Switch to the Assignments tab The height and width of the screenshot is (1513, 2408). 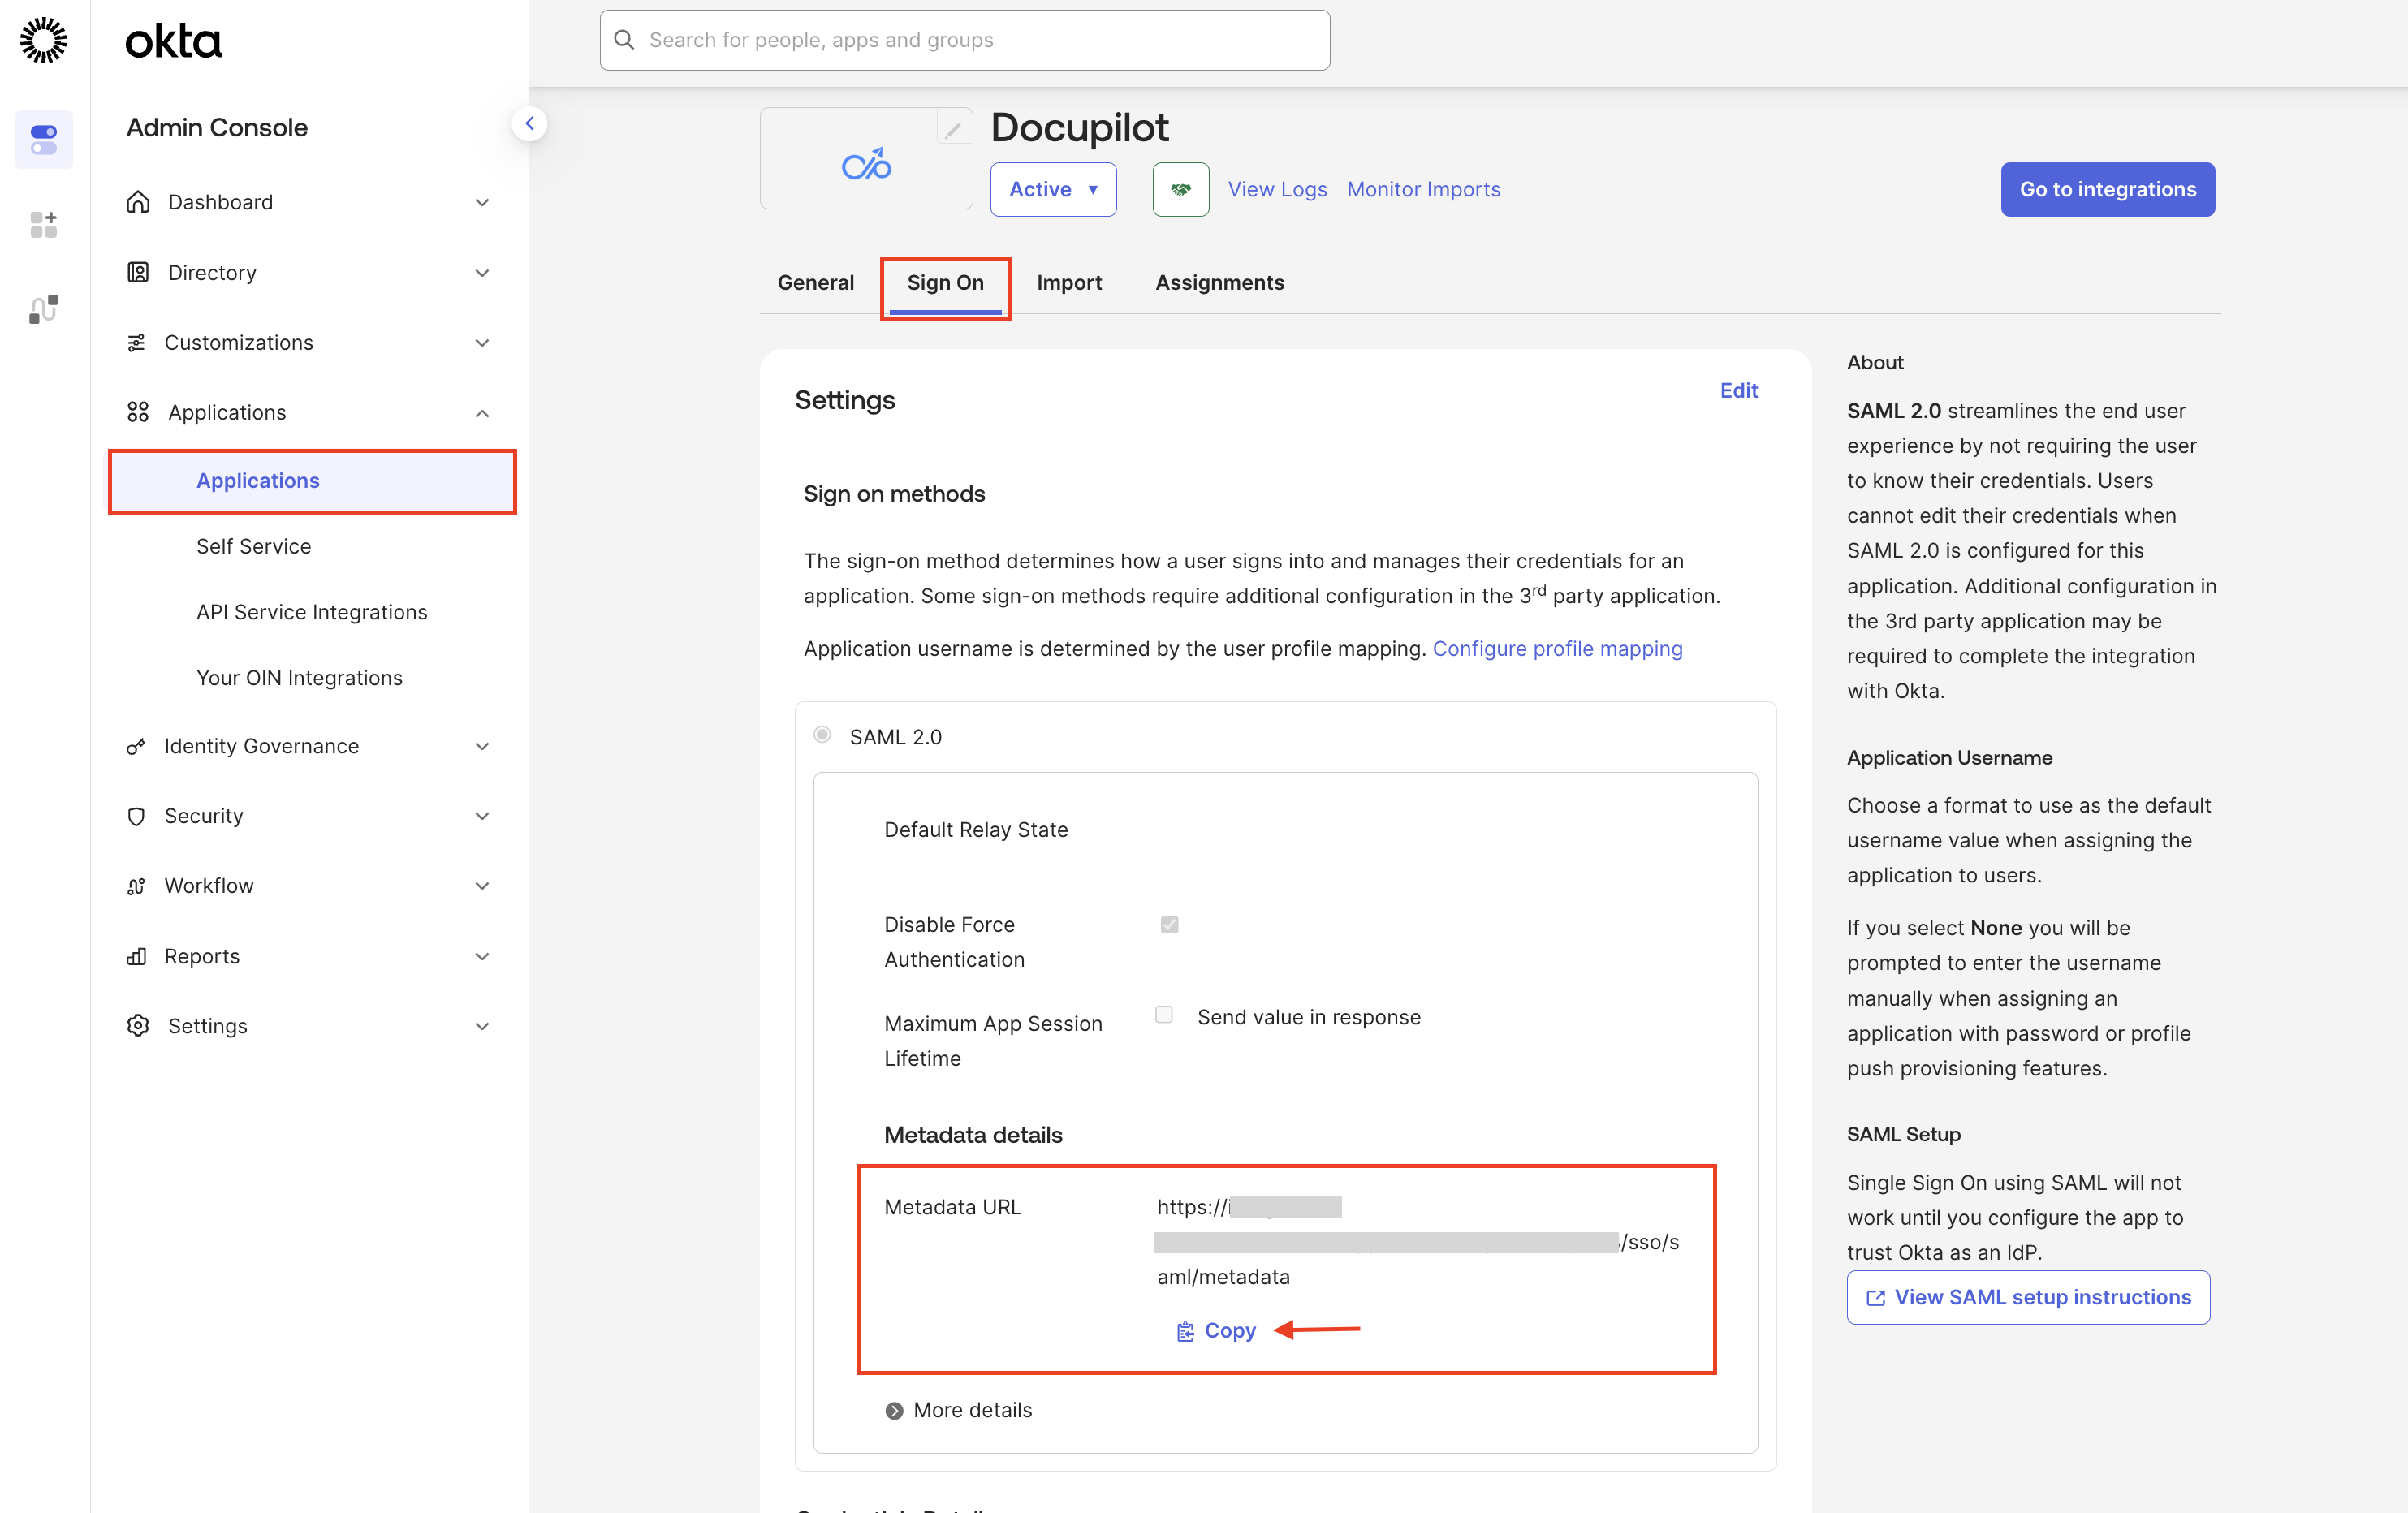click(1219, 282)
